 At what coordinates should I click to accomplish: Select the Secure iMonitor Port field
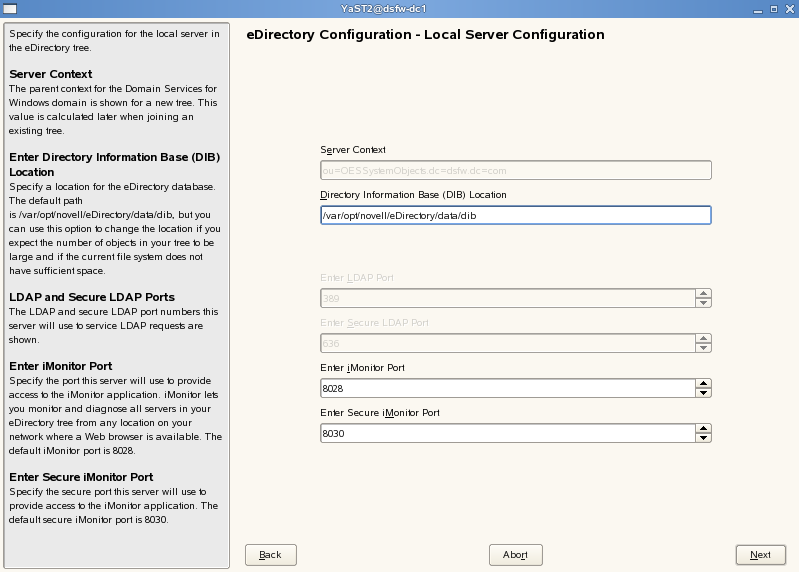tap(507, 433)
